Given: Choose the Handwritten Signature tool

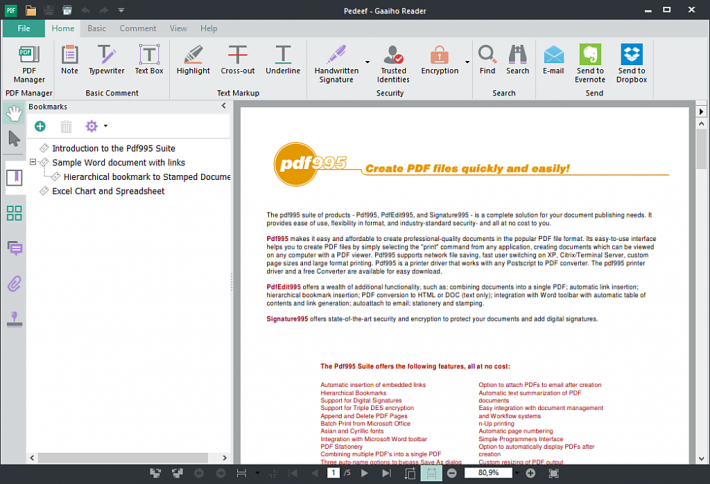Looking at the screenshot, I should (x=336, y=64).
